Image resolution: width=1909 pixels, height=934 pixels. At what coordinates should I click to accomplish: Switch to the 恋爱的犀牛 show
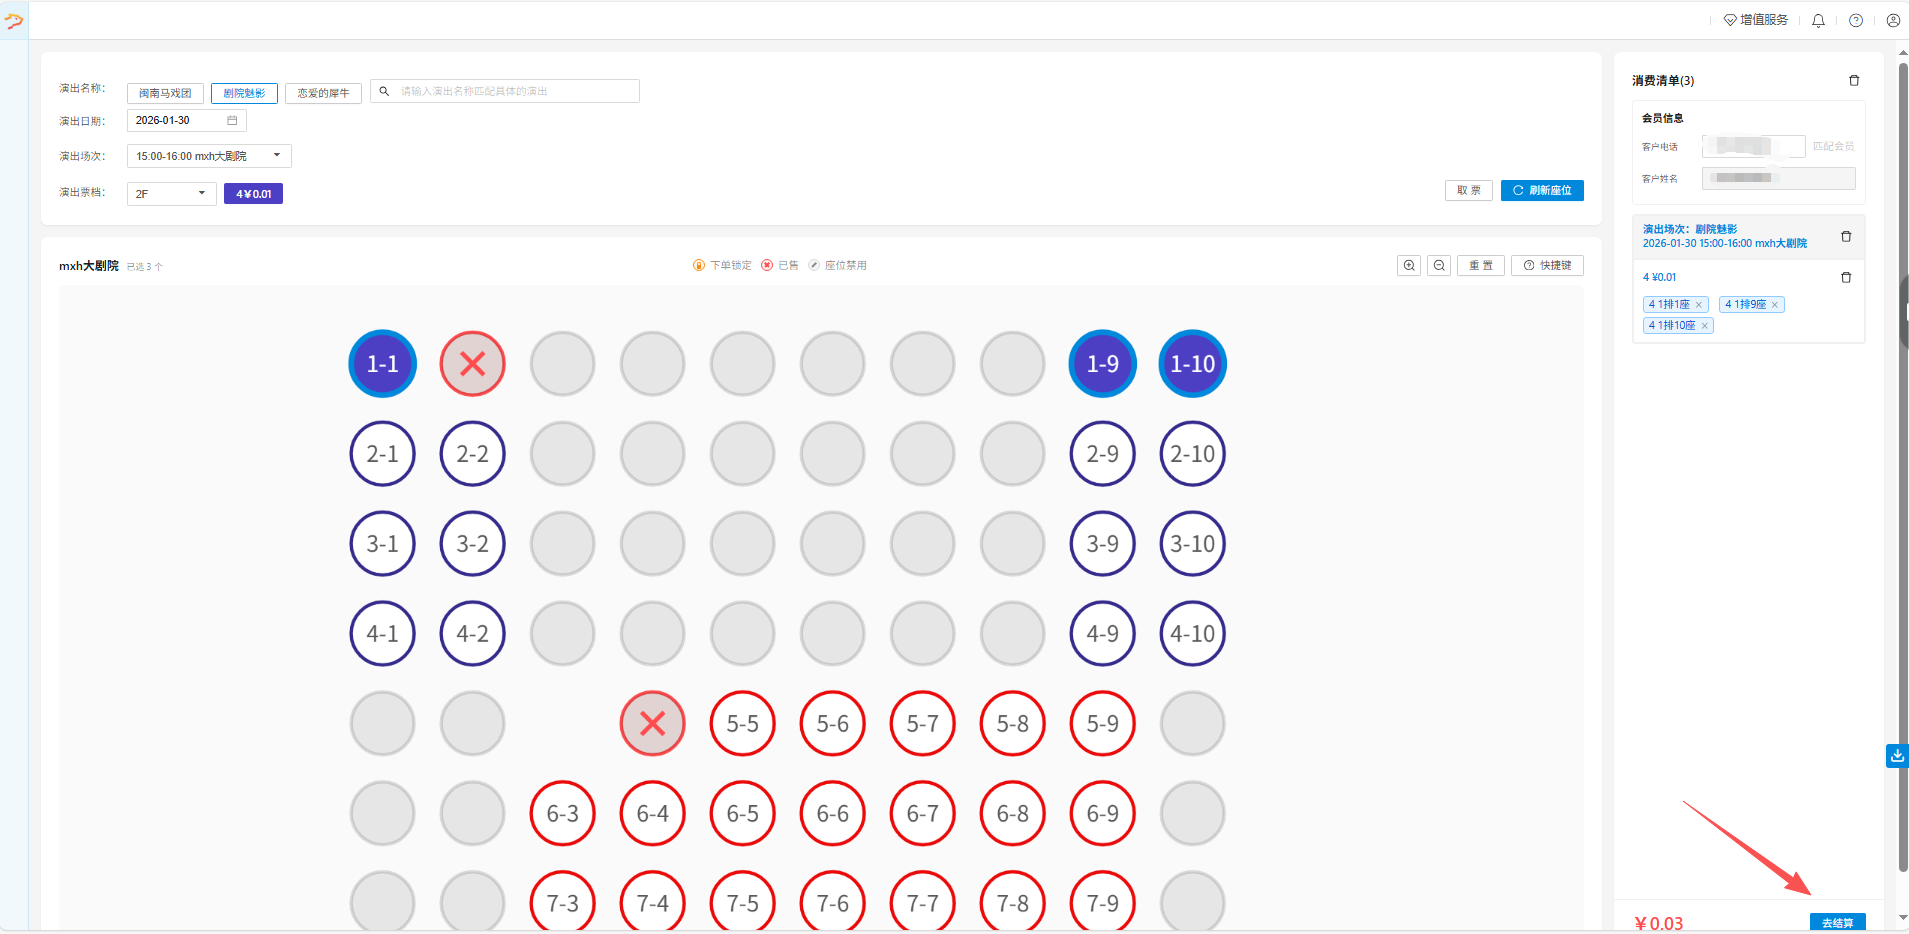tap(323, 93)
